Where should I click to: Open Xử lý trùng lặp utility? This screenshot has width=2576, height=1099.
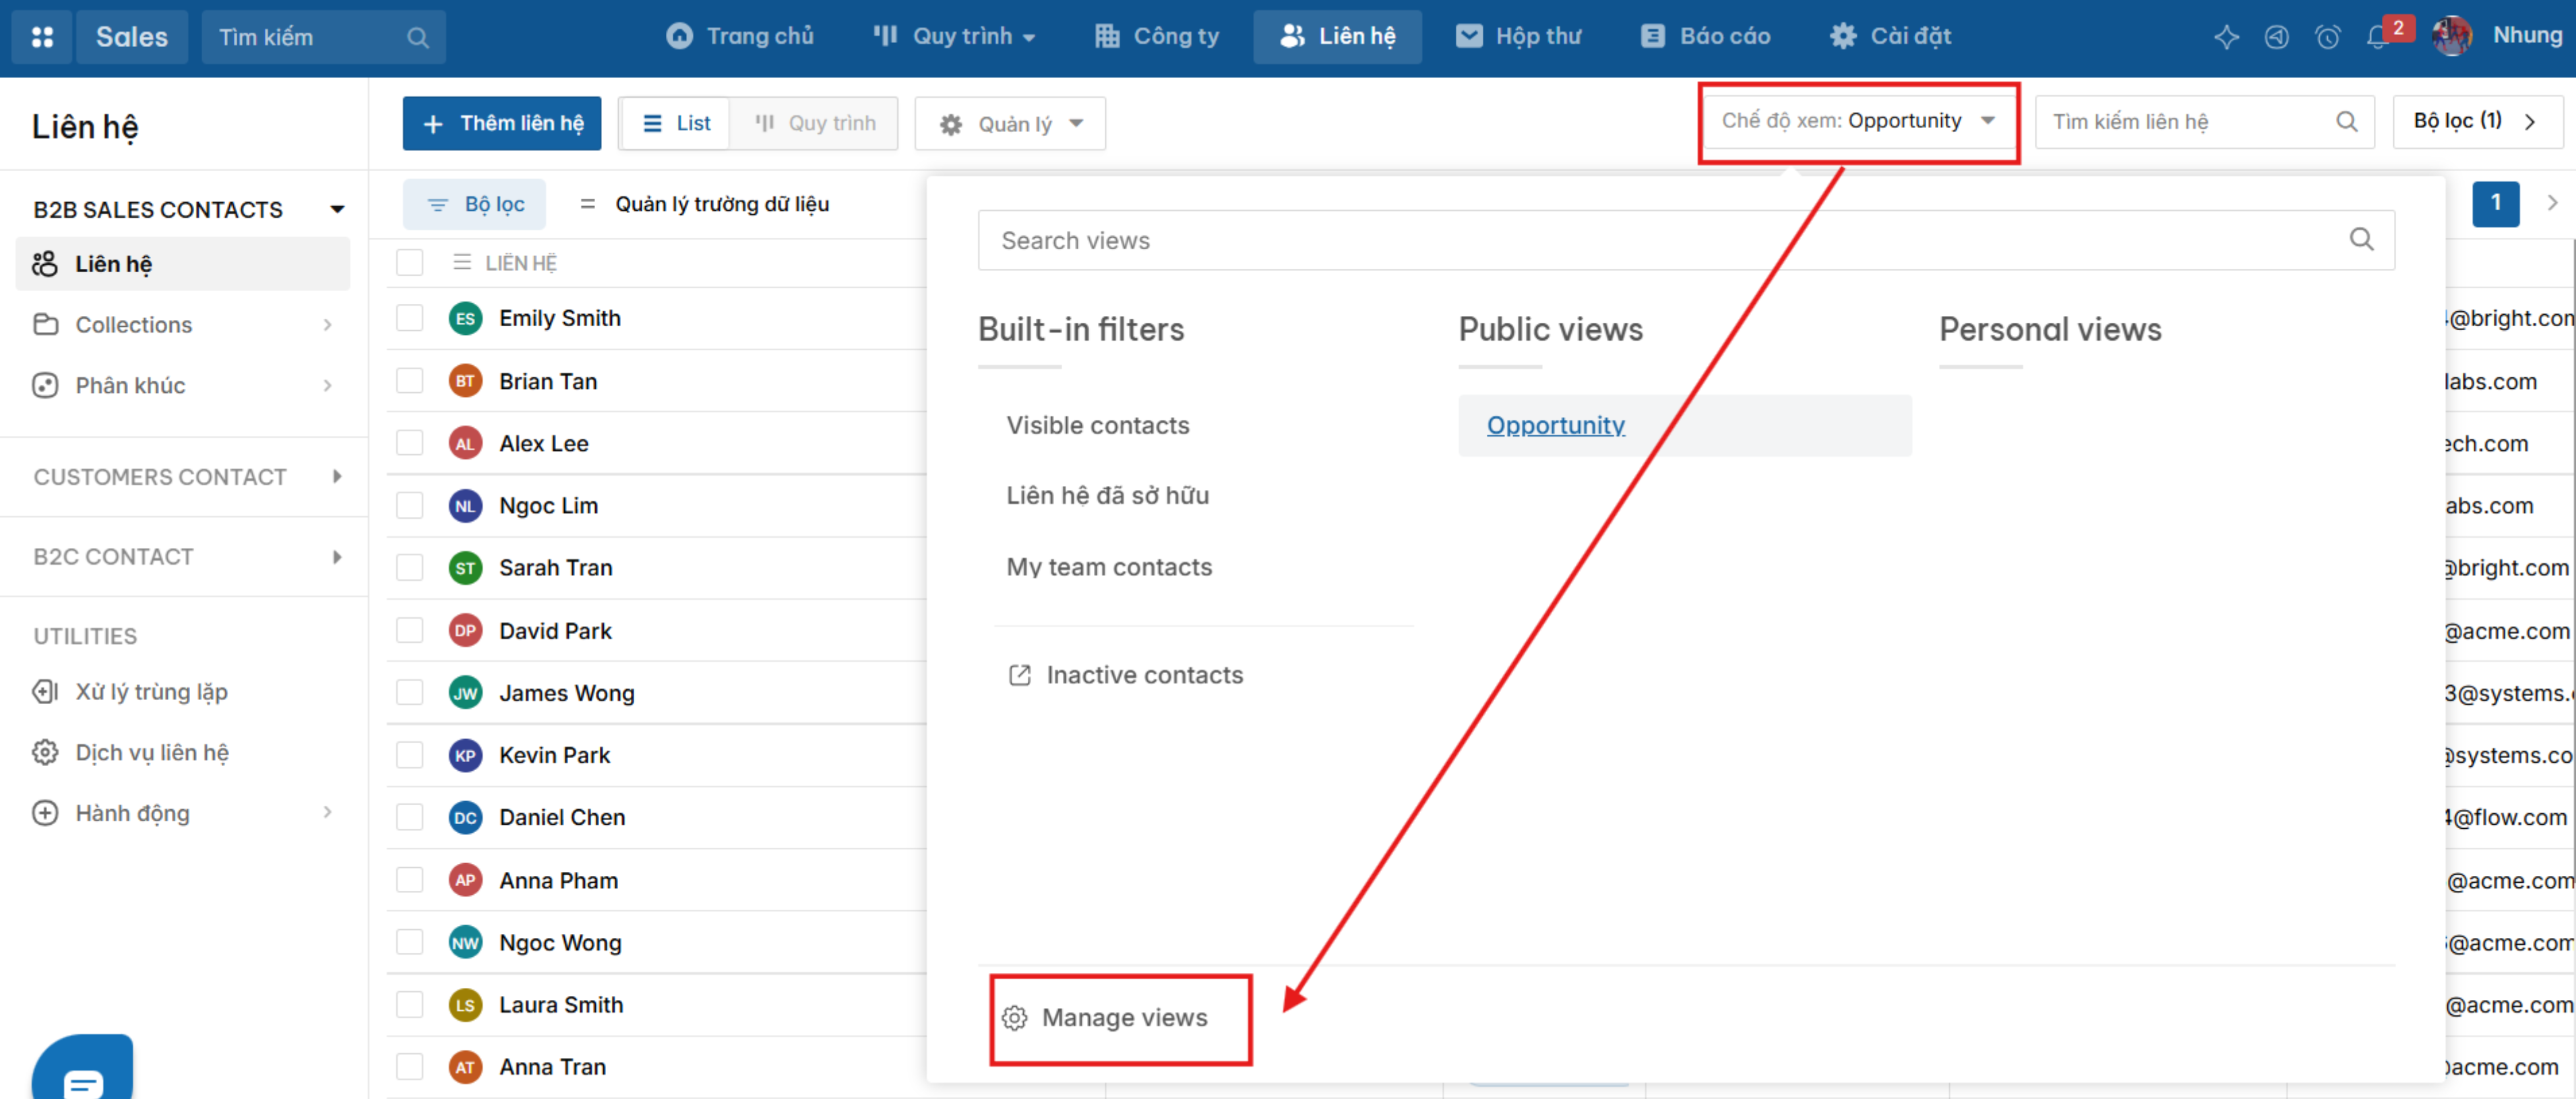point(152,691)
